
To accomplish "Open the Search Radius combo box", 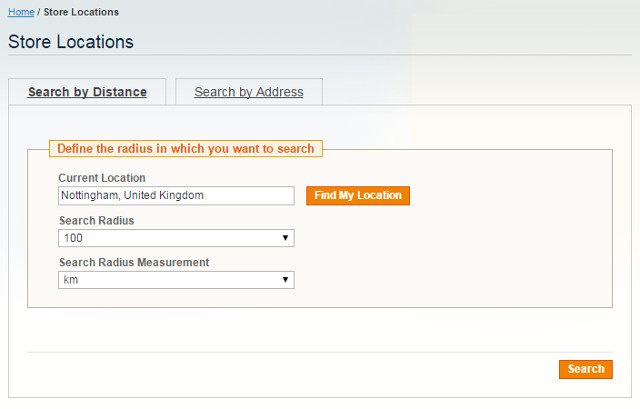I will (176, 238).
